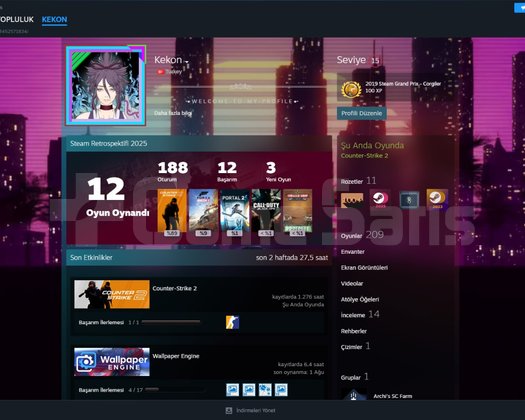Click the Kekon profile avatar picture
This screenshot has width=525, height=420.
pos(106,86)
